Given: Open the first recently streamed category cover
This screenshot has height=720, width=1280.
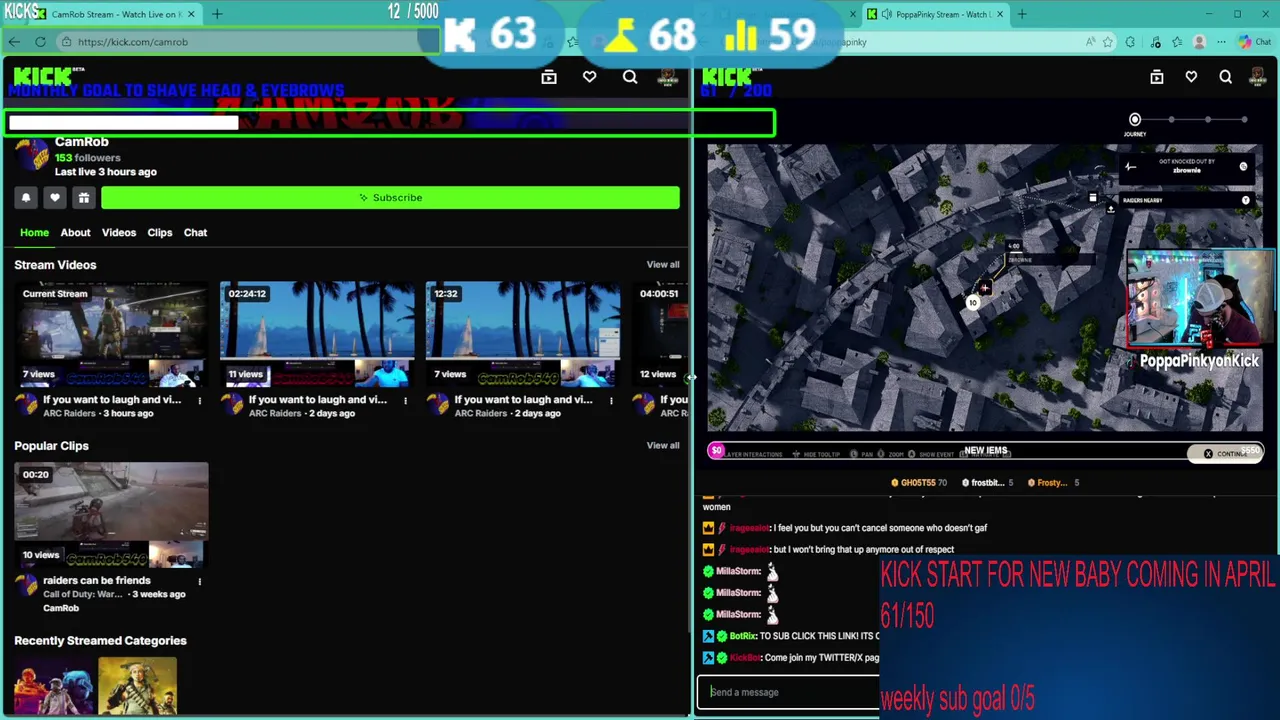Looking at the screenshot, I should tap(53, 688).
